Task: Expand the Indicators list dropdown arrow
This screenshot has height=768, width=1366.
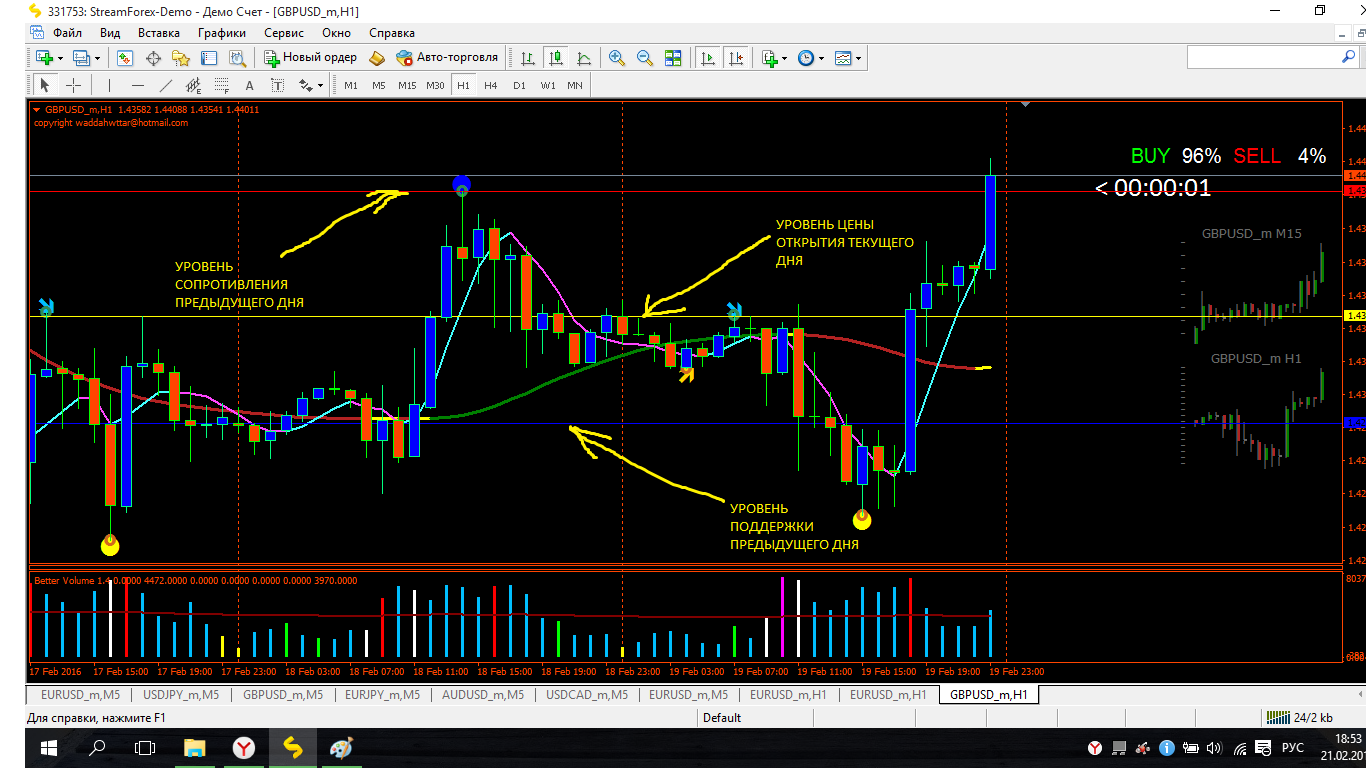Action: (784, 58)
